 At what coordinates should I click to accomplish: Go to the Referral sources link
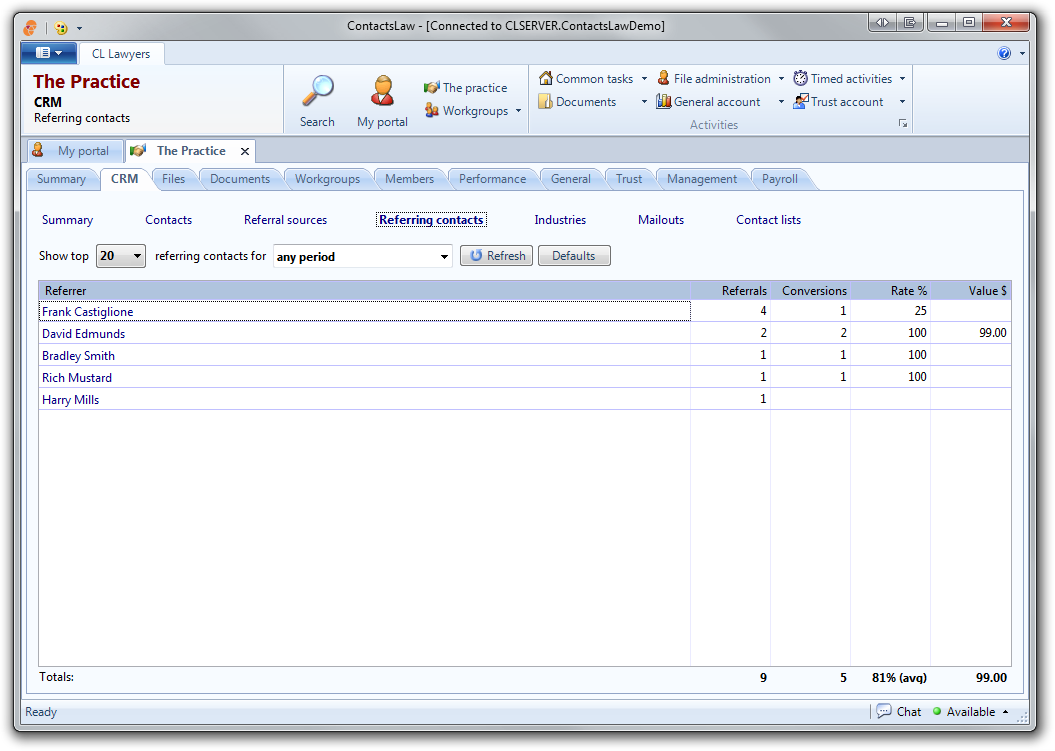[285, 220]
